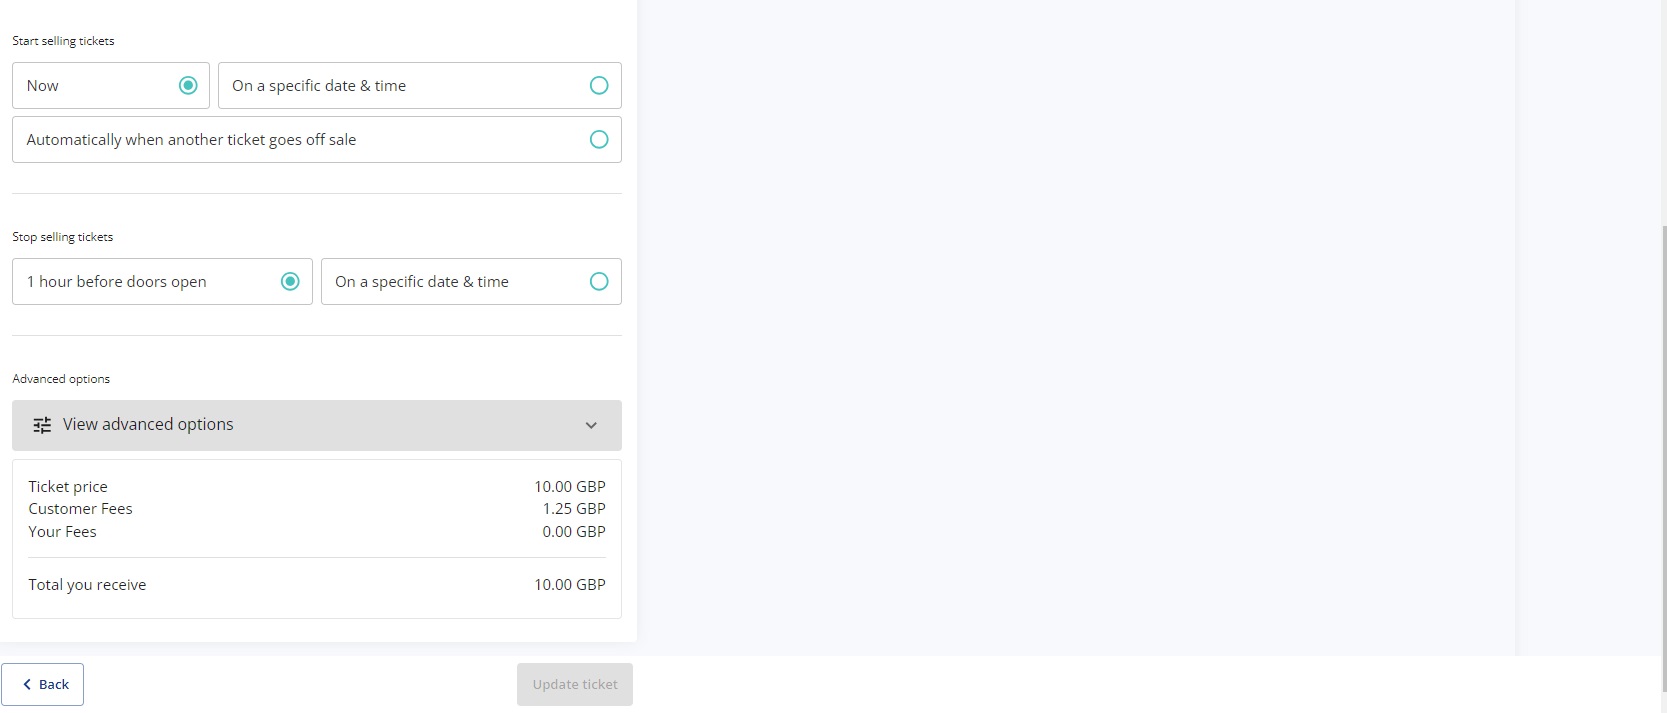1667x713 pixels.
Task: Select 1 hour before doors open
Action: pos(162,282)
